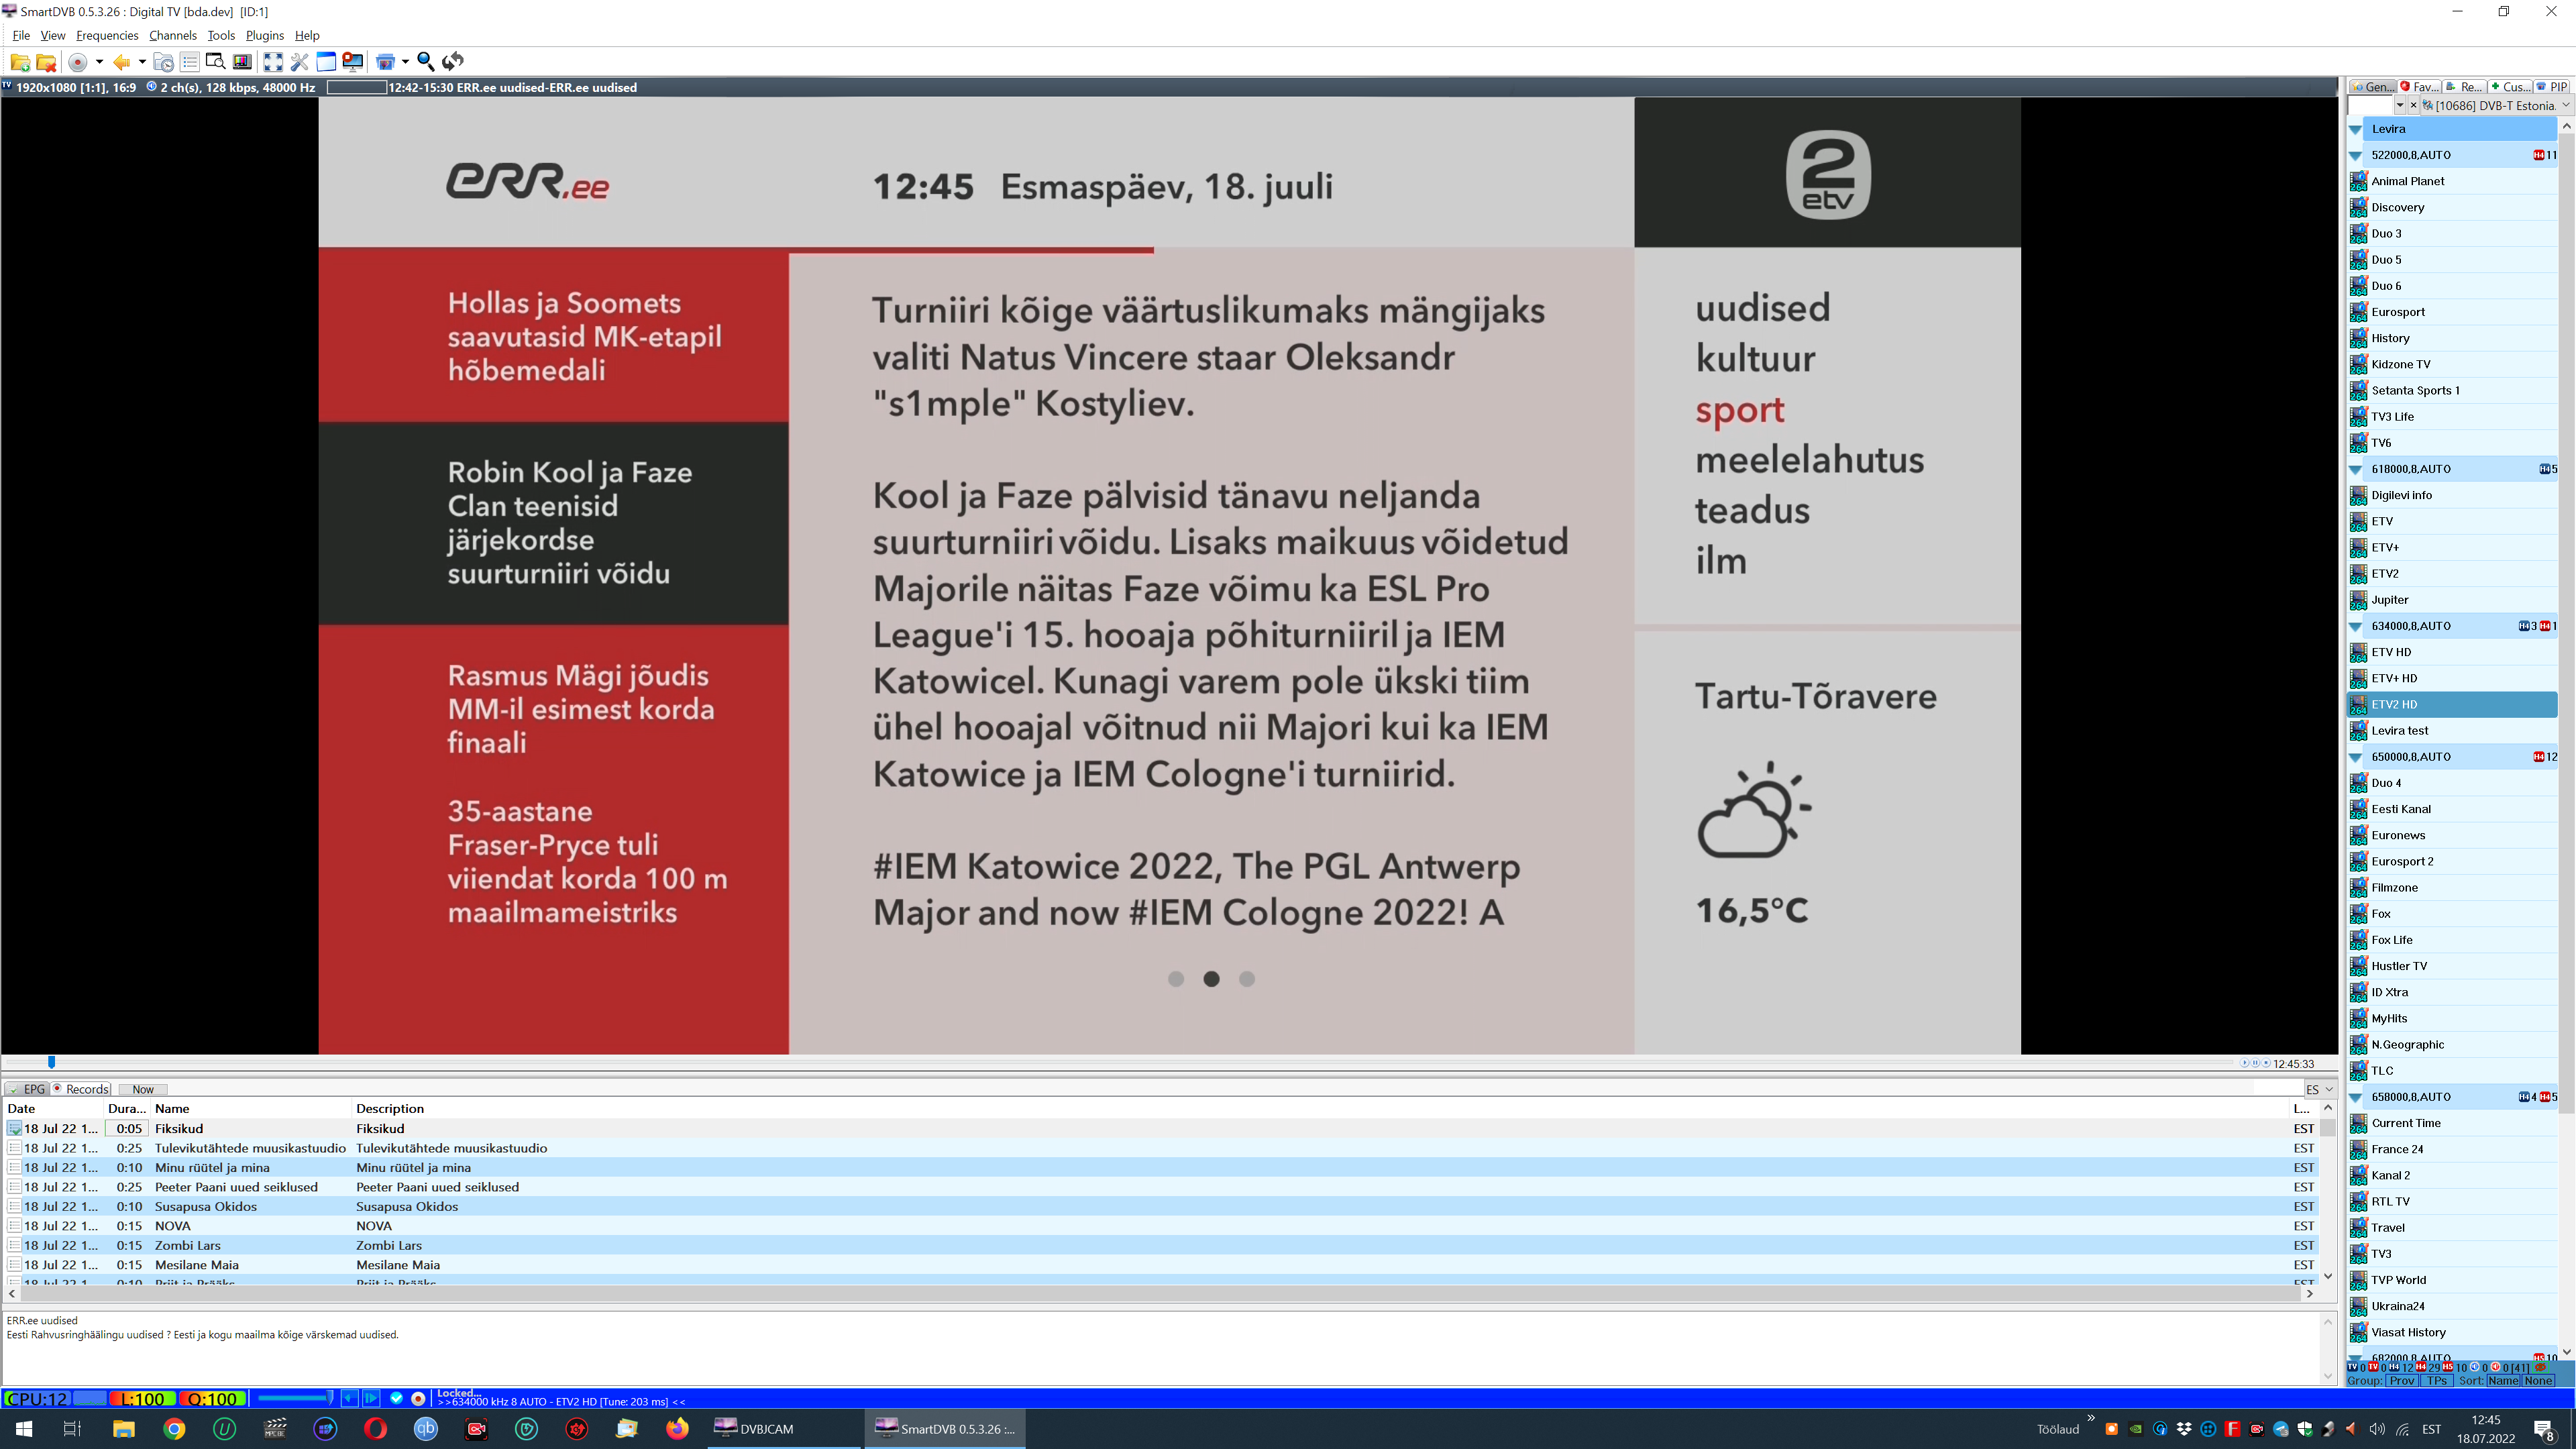Select the Jupiter channel
The height and width of the screenshot is (1449, 2576).
pyautogui.click(x=2452, y=600)
